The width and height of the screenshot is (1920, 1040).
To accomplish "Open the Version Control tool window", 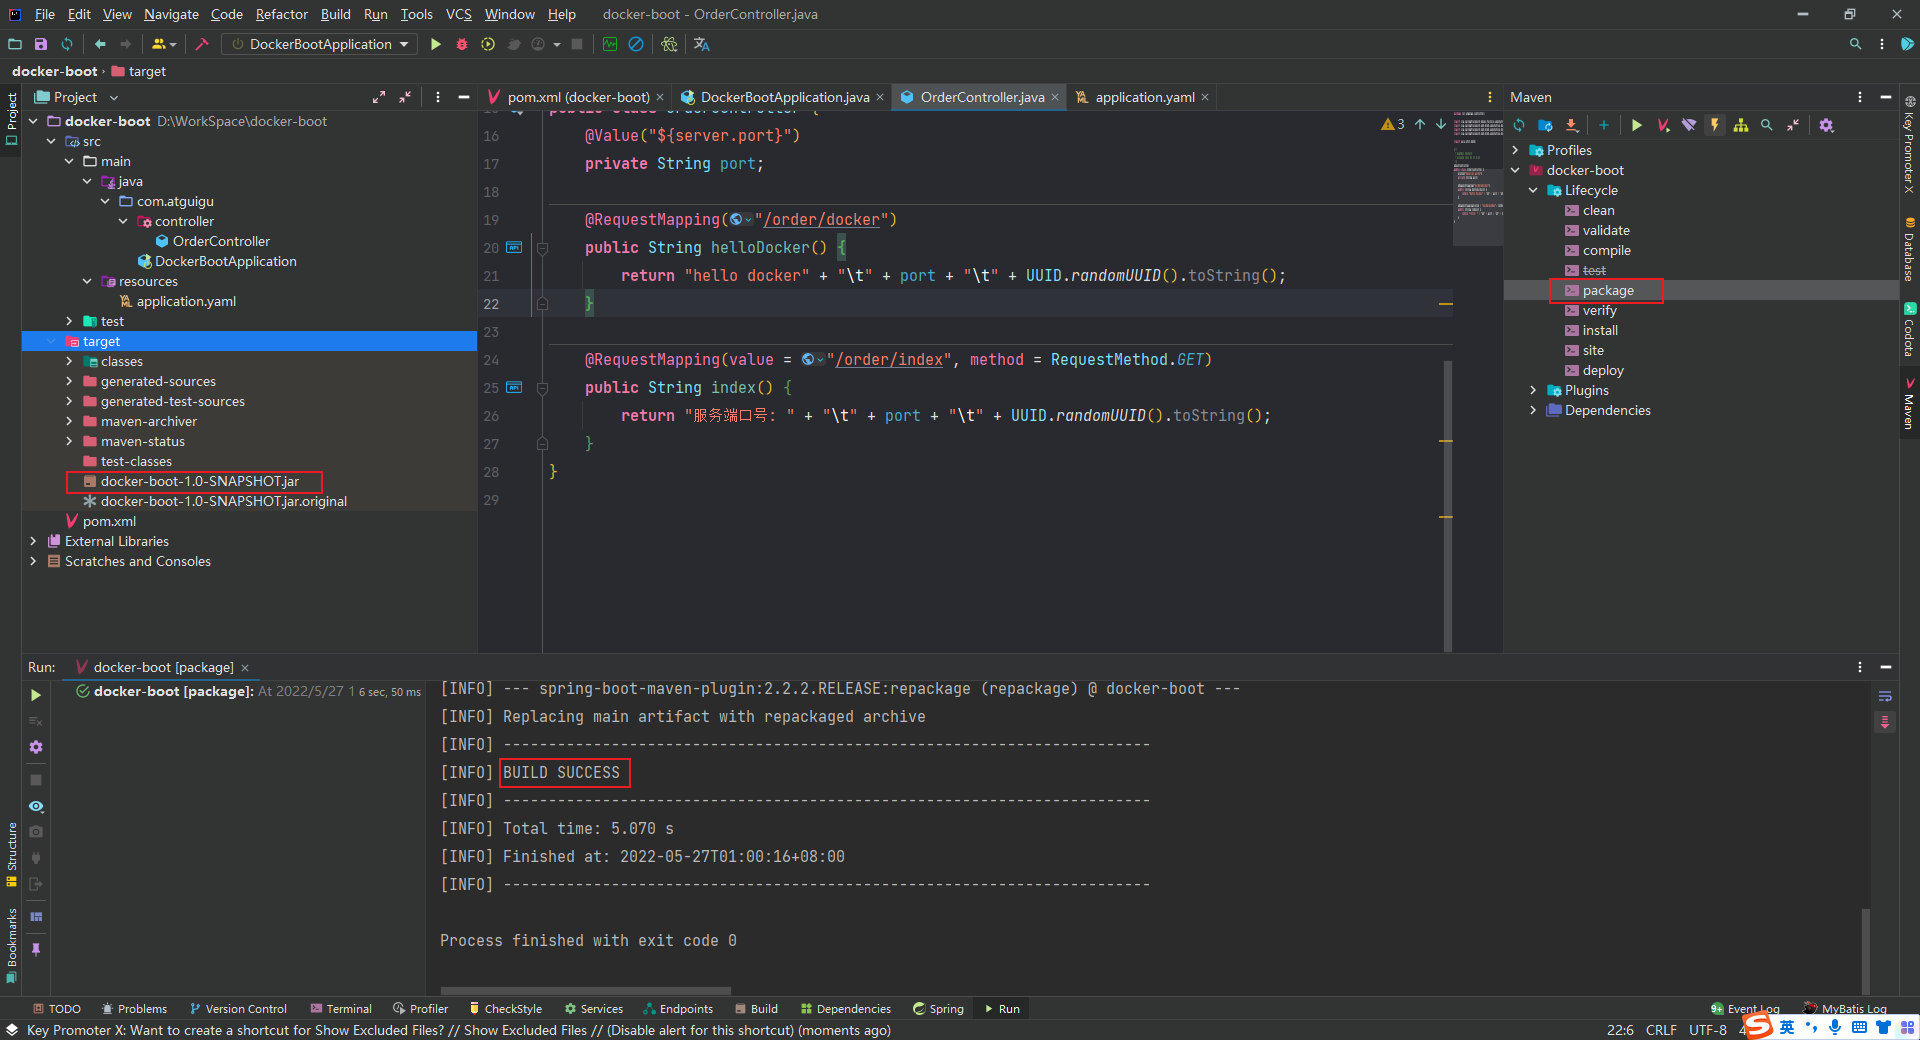I will pos(238,1009).
